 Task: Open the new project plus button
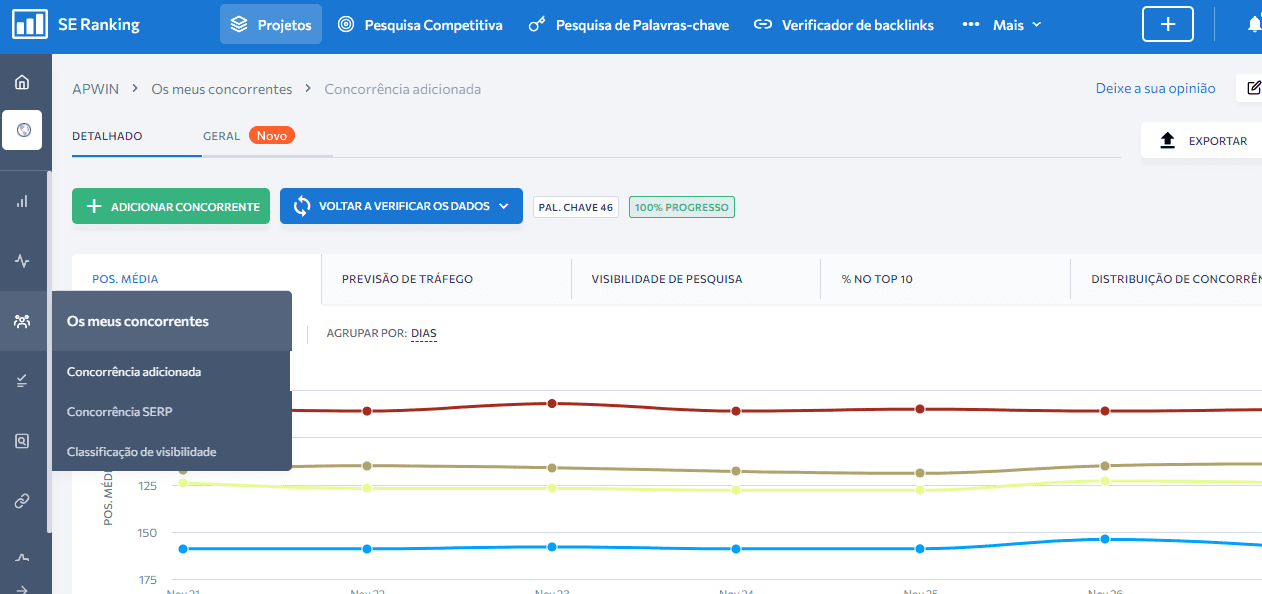[x=1167, y=23]
